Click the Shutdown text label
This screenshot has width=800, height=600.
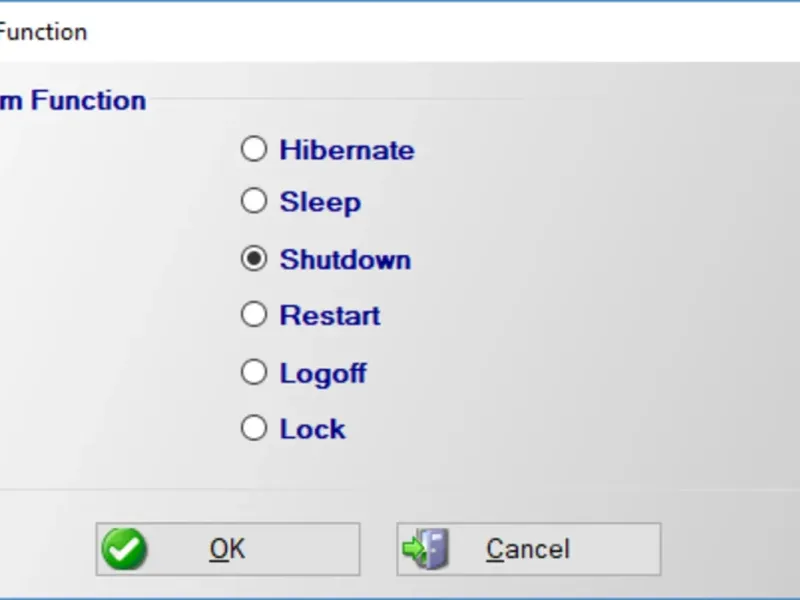[x=345, y=260]
